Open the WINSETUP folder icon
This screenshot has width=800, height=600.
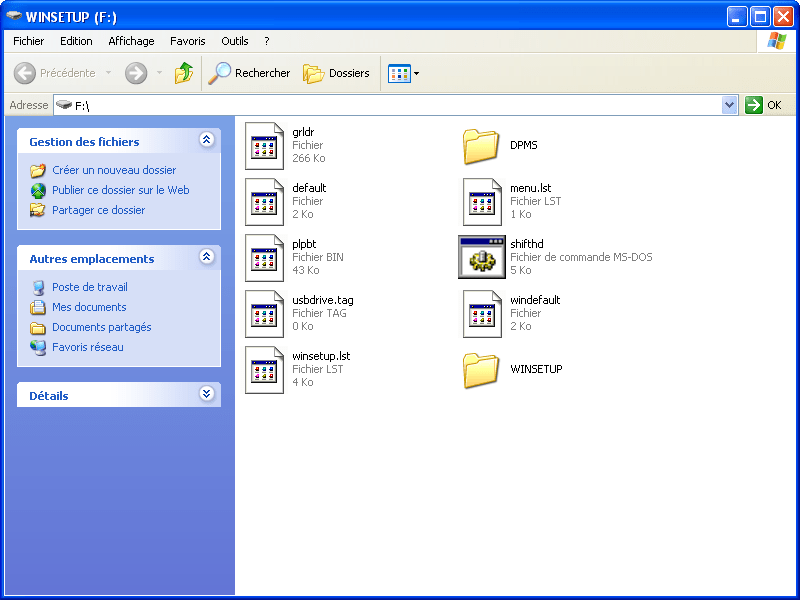(481, 370)
